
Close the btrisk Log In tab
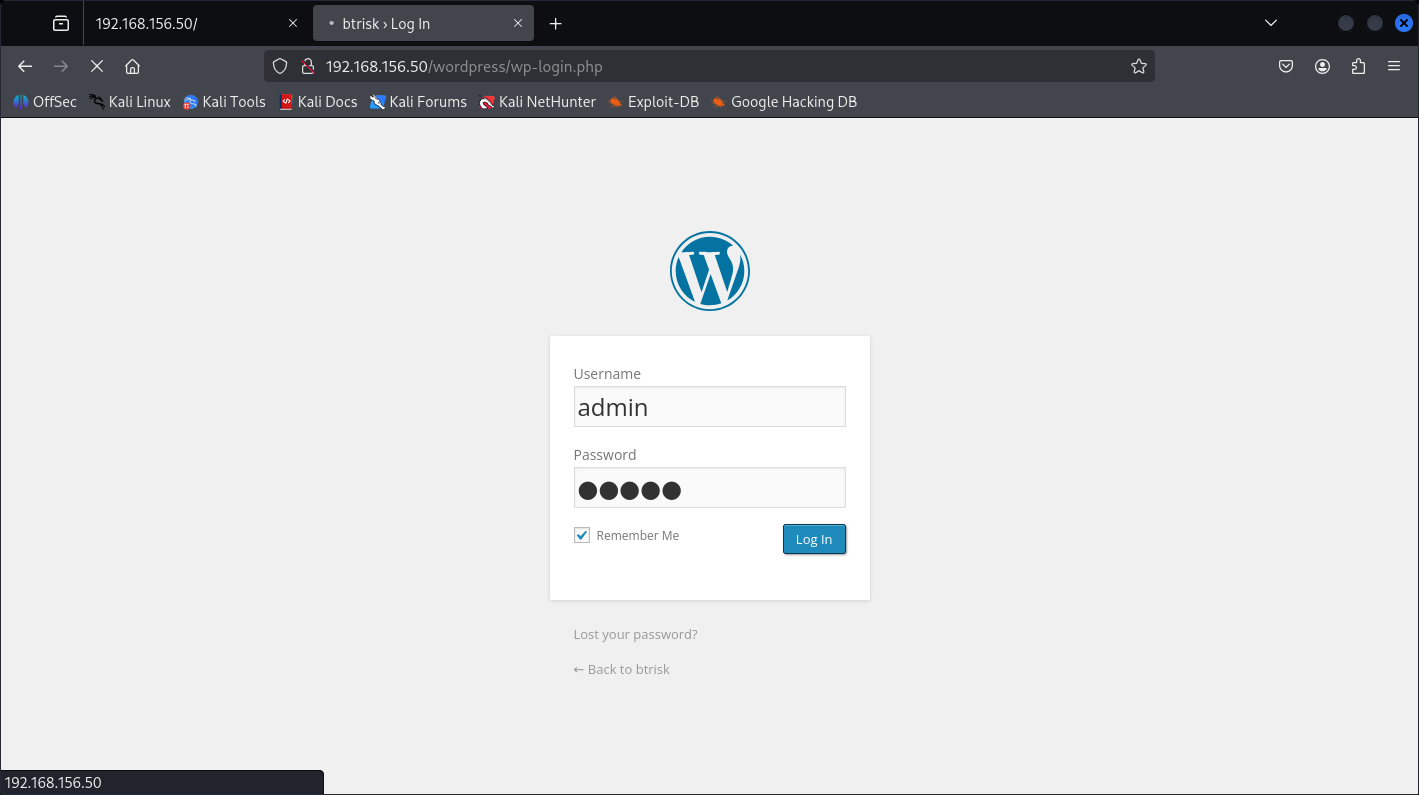click(x=518, y=23)
